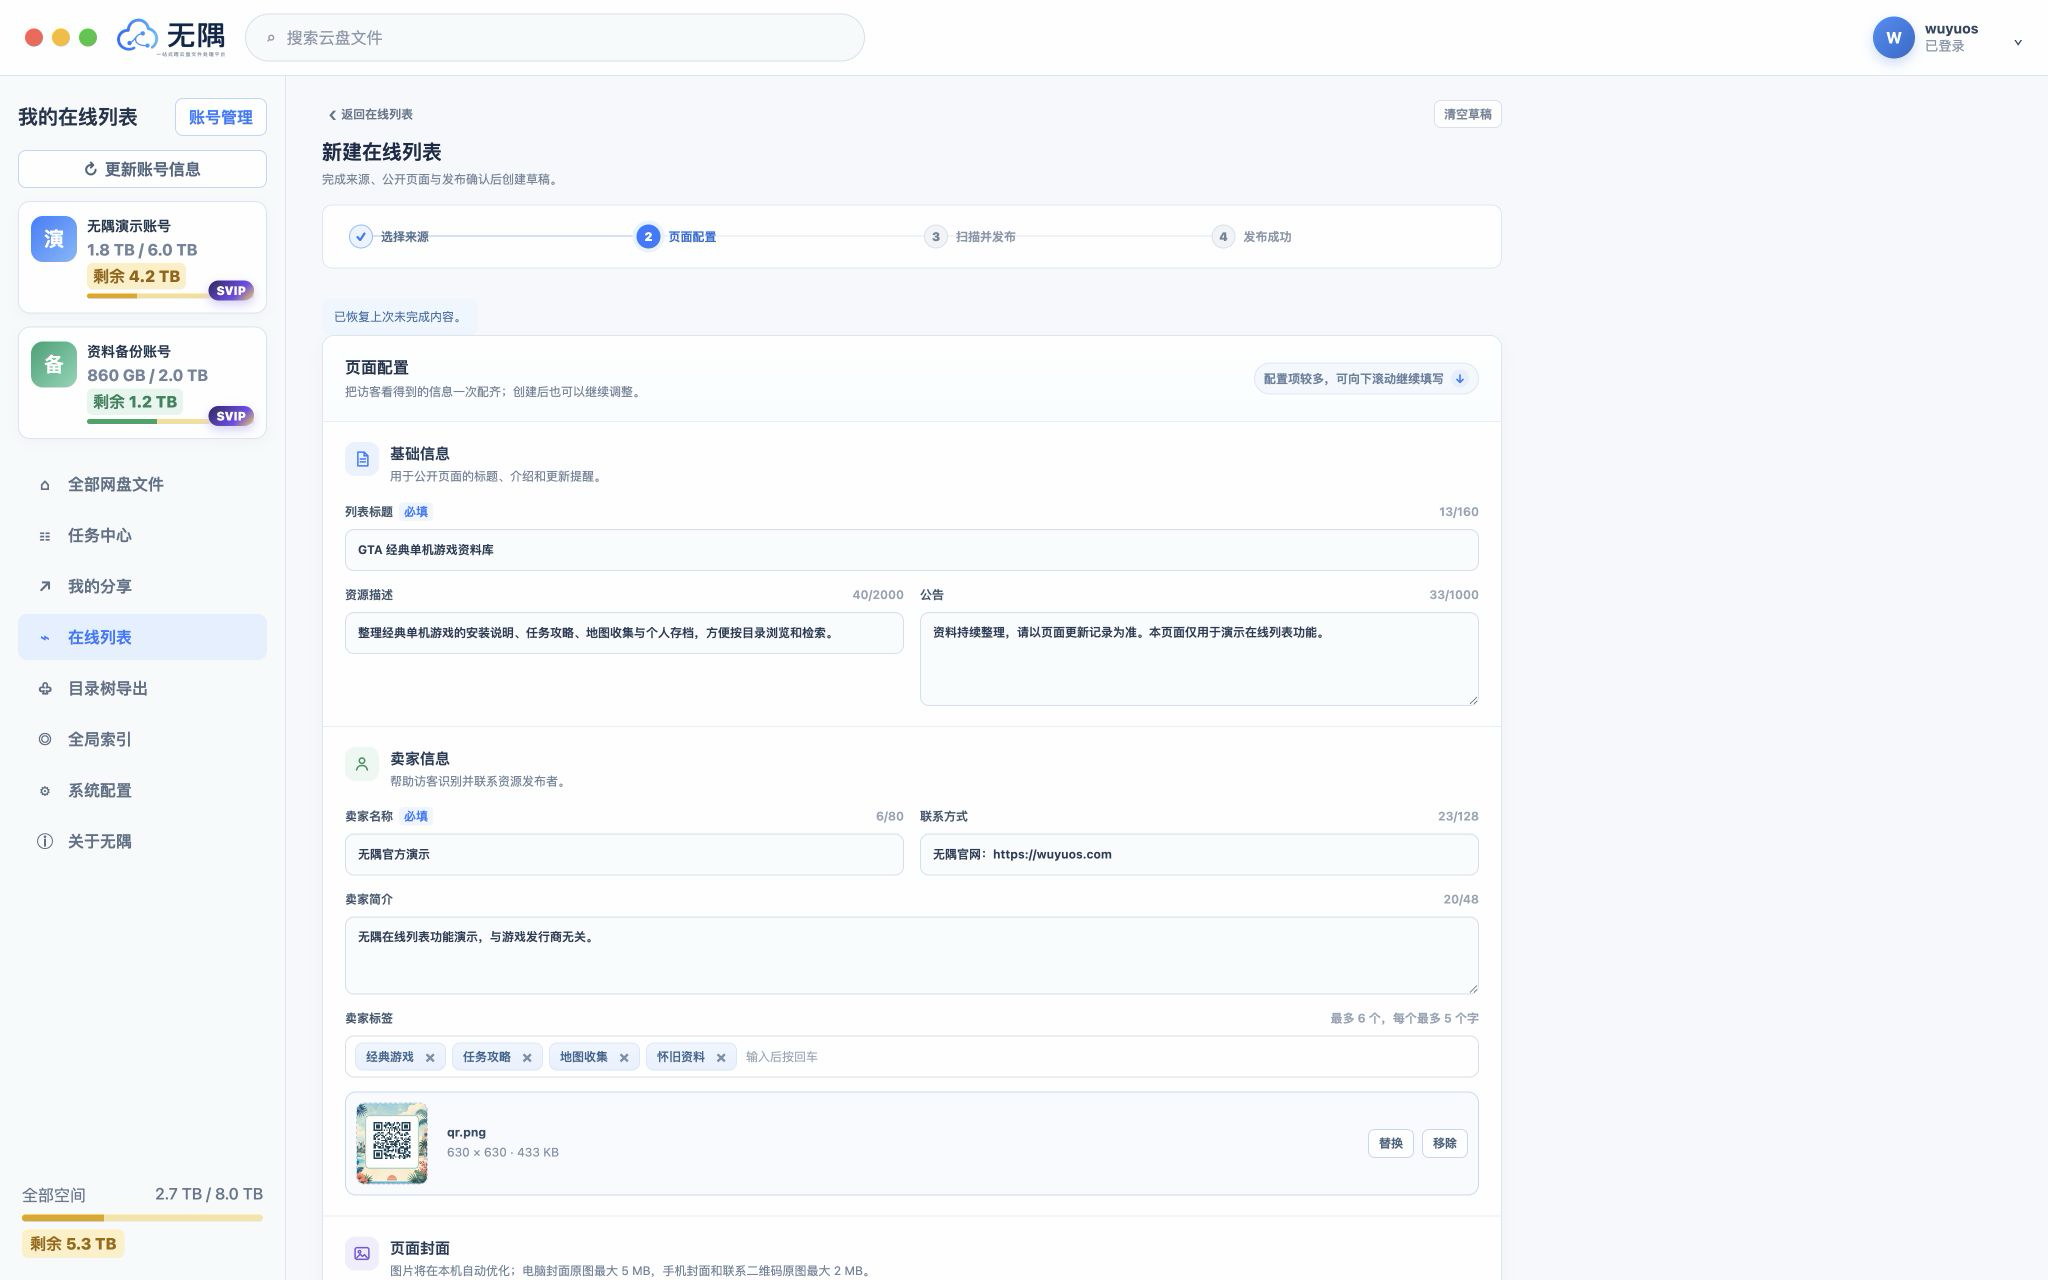Image resolution: width=2048 pixels, height=1280 pixels.
Task: Open the wuyuos account dropdown arrow
Action: pos(2018,42)
